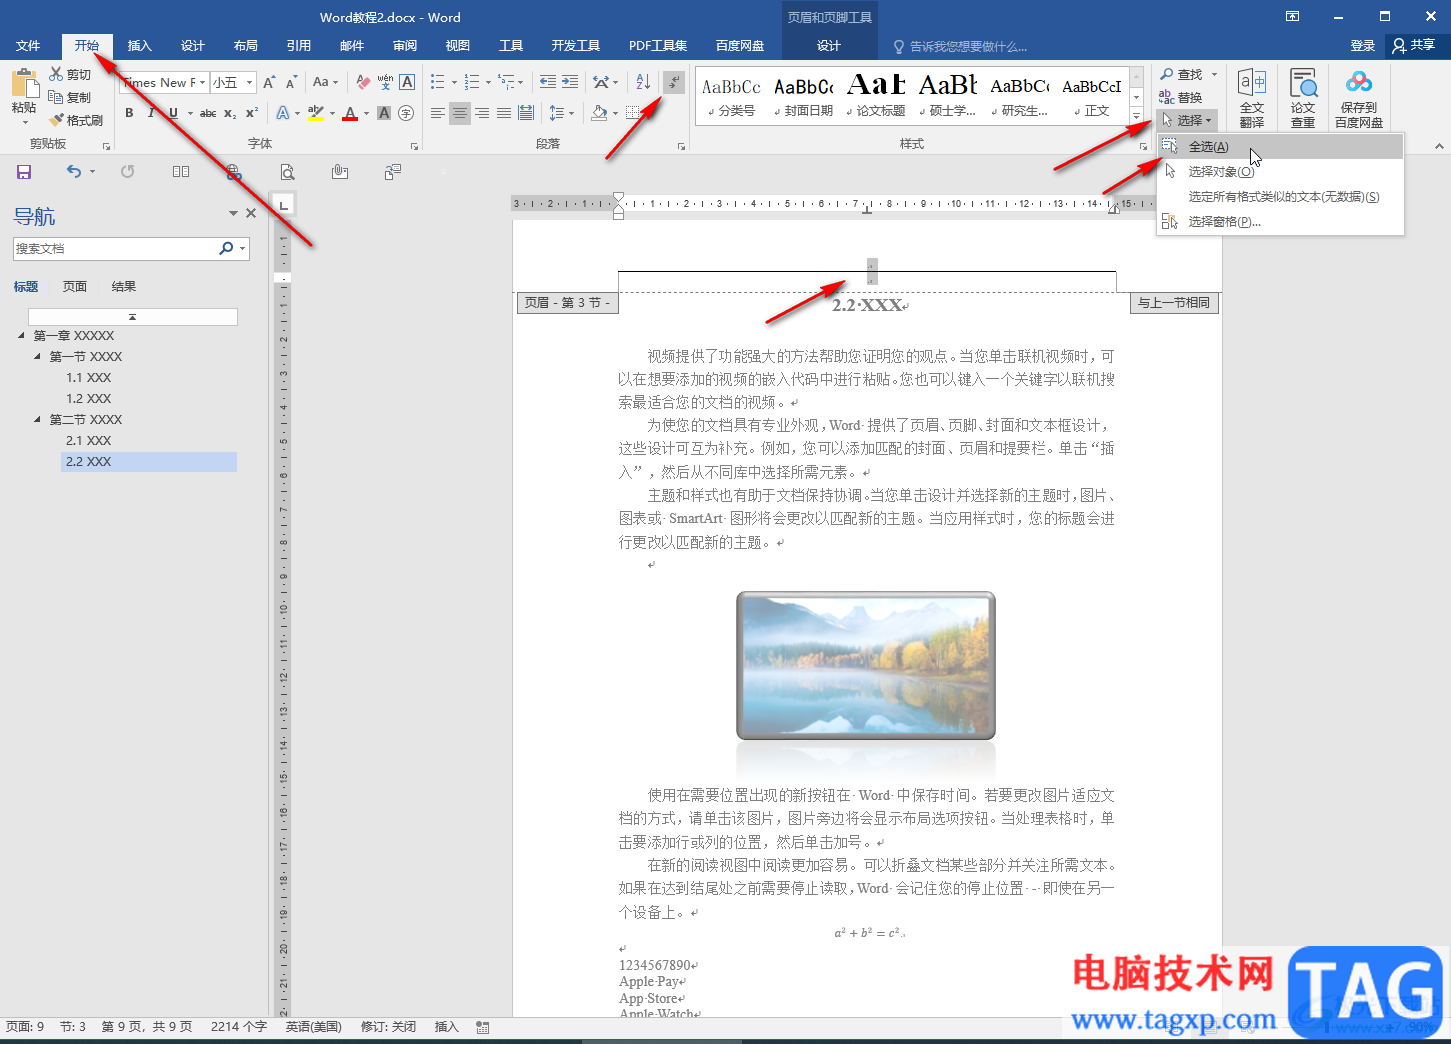Toggle Italic formatting
The height and width of the screenshot is (1044, 1451).
[151, 113]
